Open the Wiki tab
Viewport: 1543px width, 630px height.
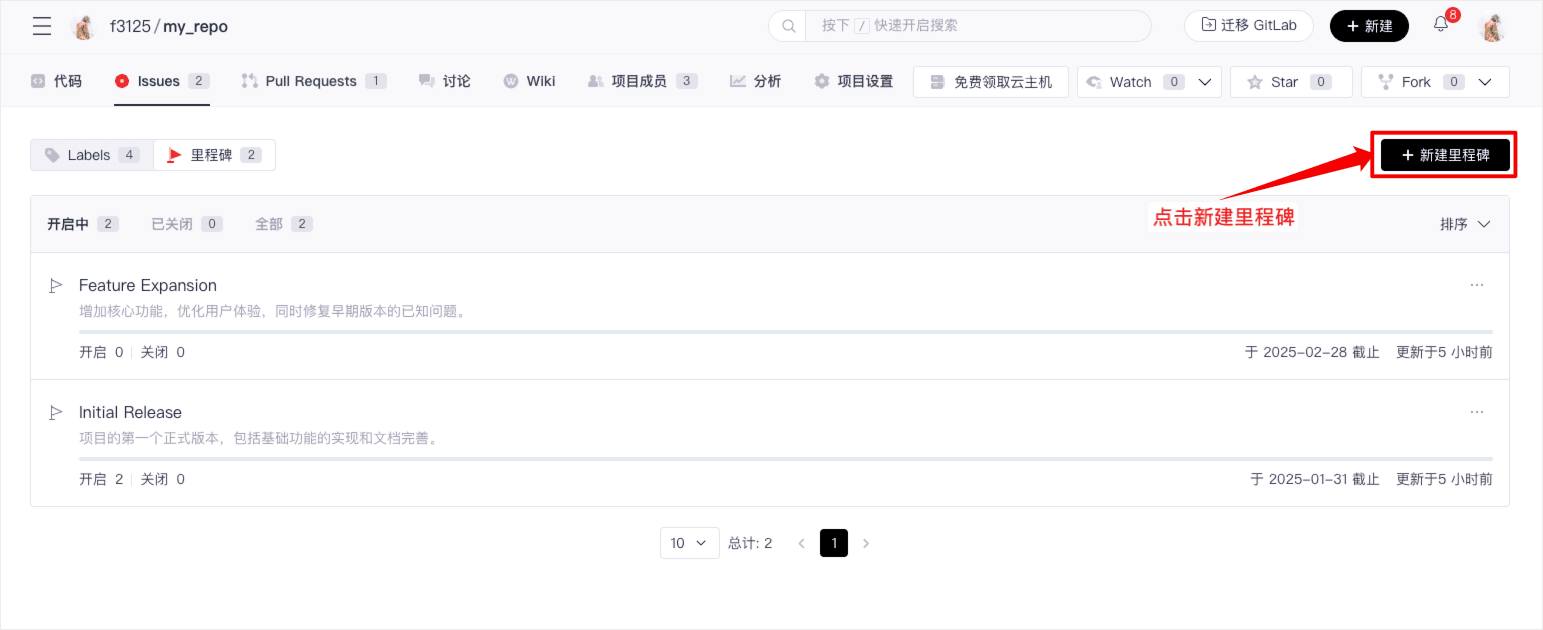[x=530, y=81]
